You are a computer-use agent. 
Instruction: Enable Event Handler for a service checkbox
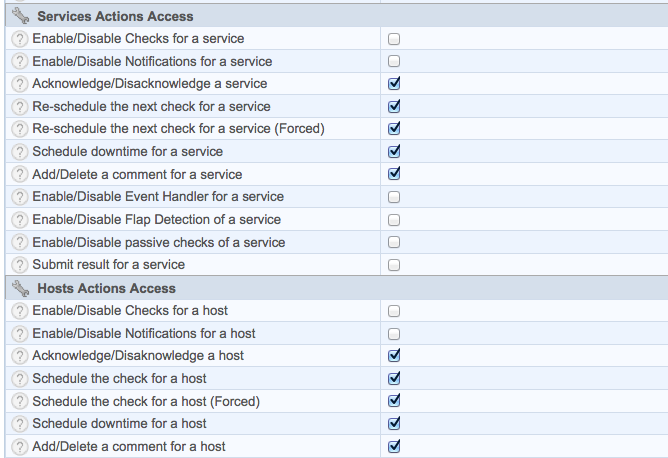pyautogui.click(x=394, y=197)
